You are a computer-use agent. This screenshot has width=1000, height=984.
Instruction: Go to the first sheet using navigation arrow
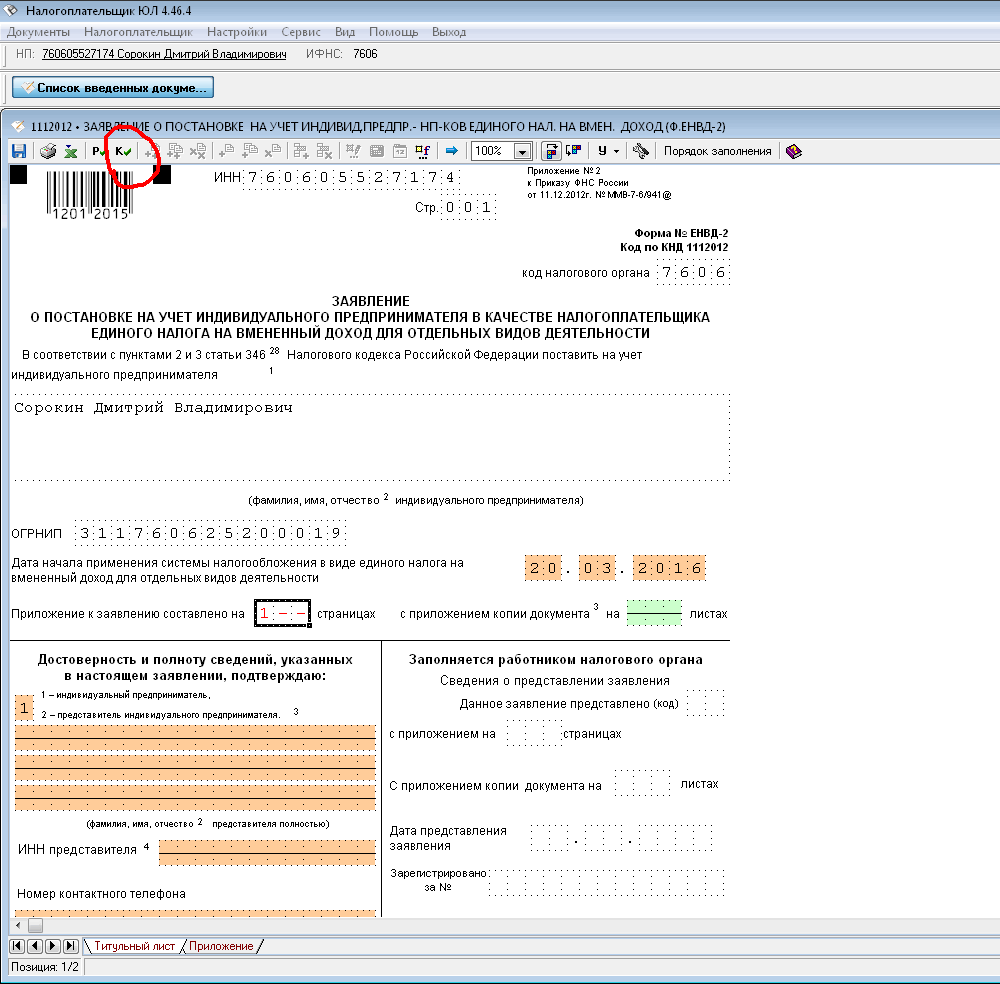click(16, 946)
